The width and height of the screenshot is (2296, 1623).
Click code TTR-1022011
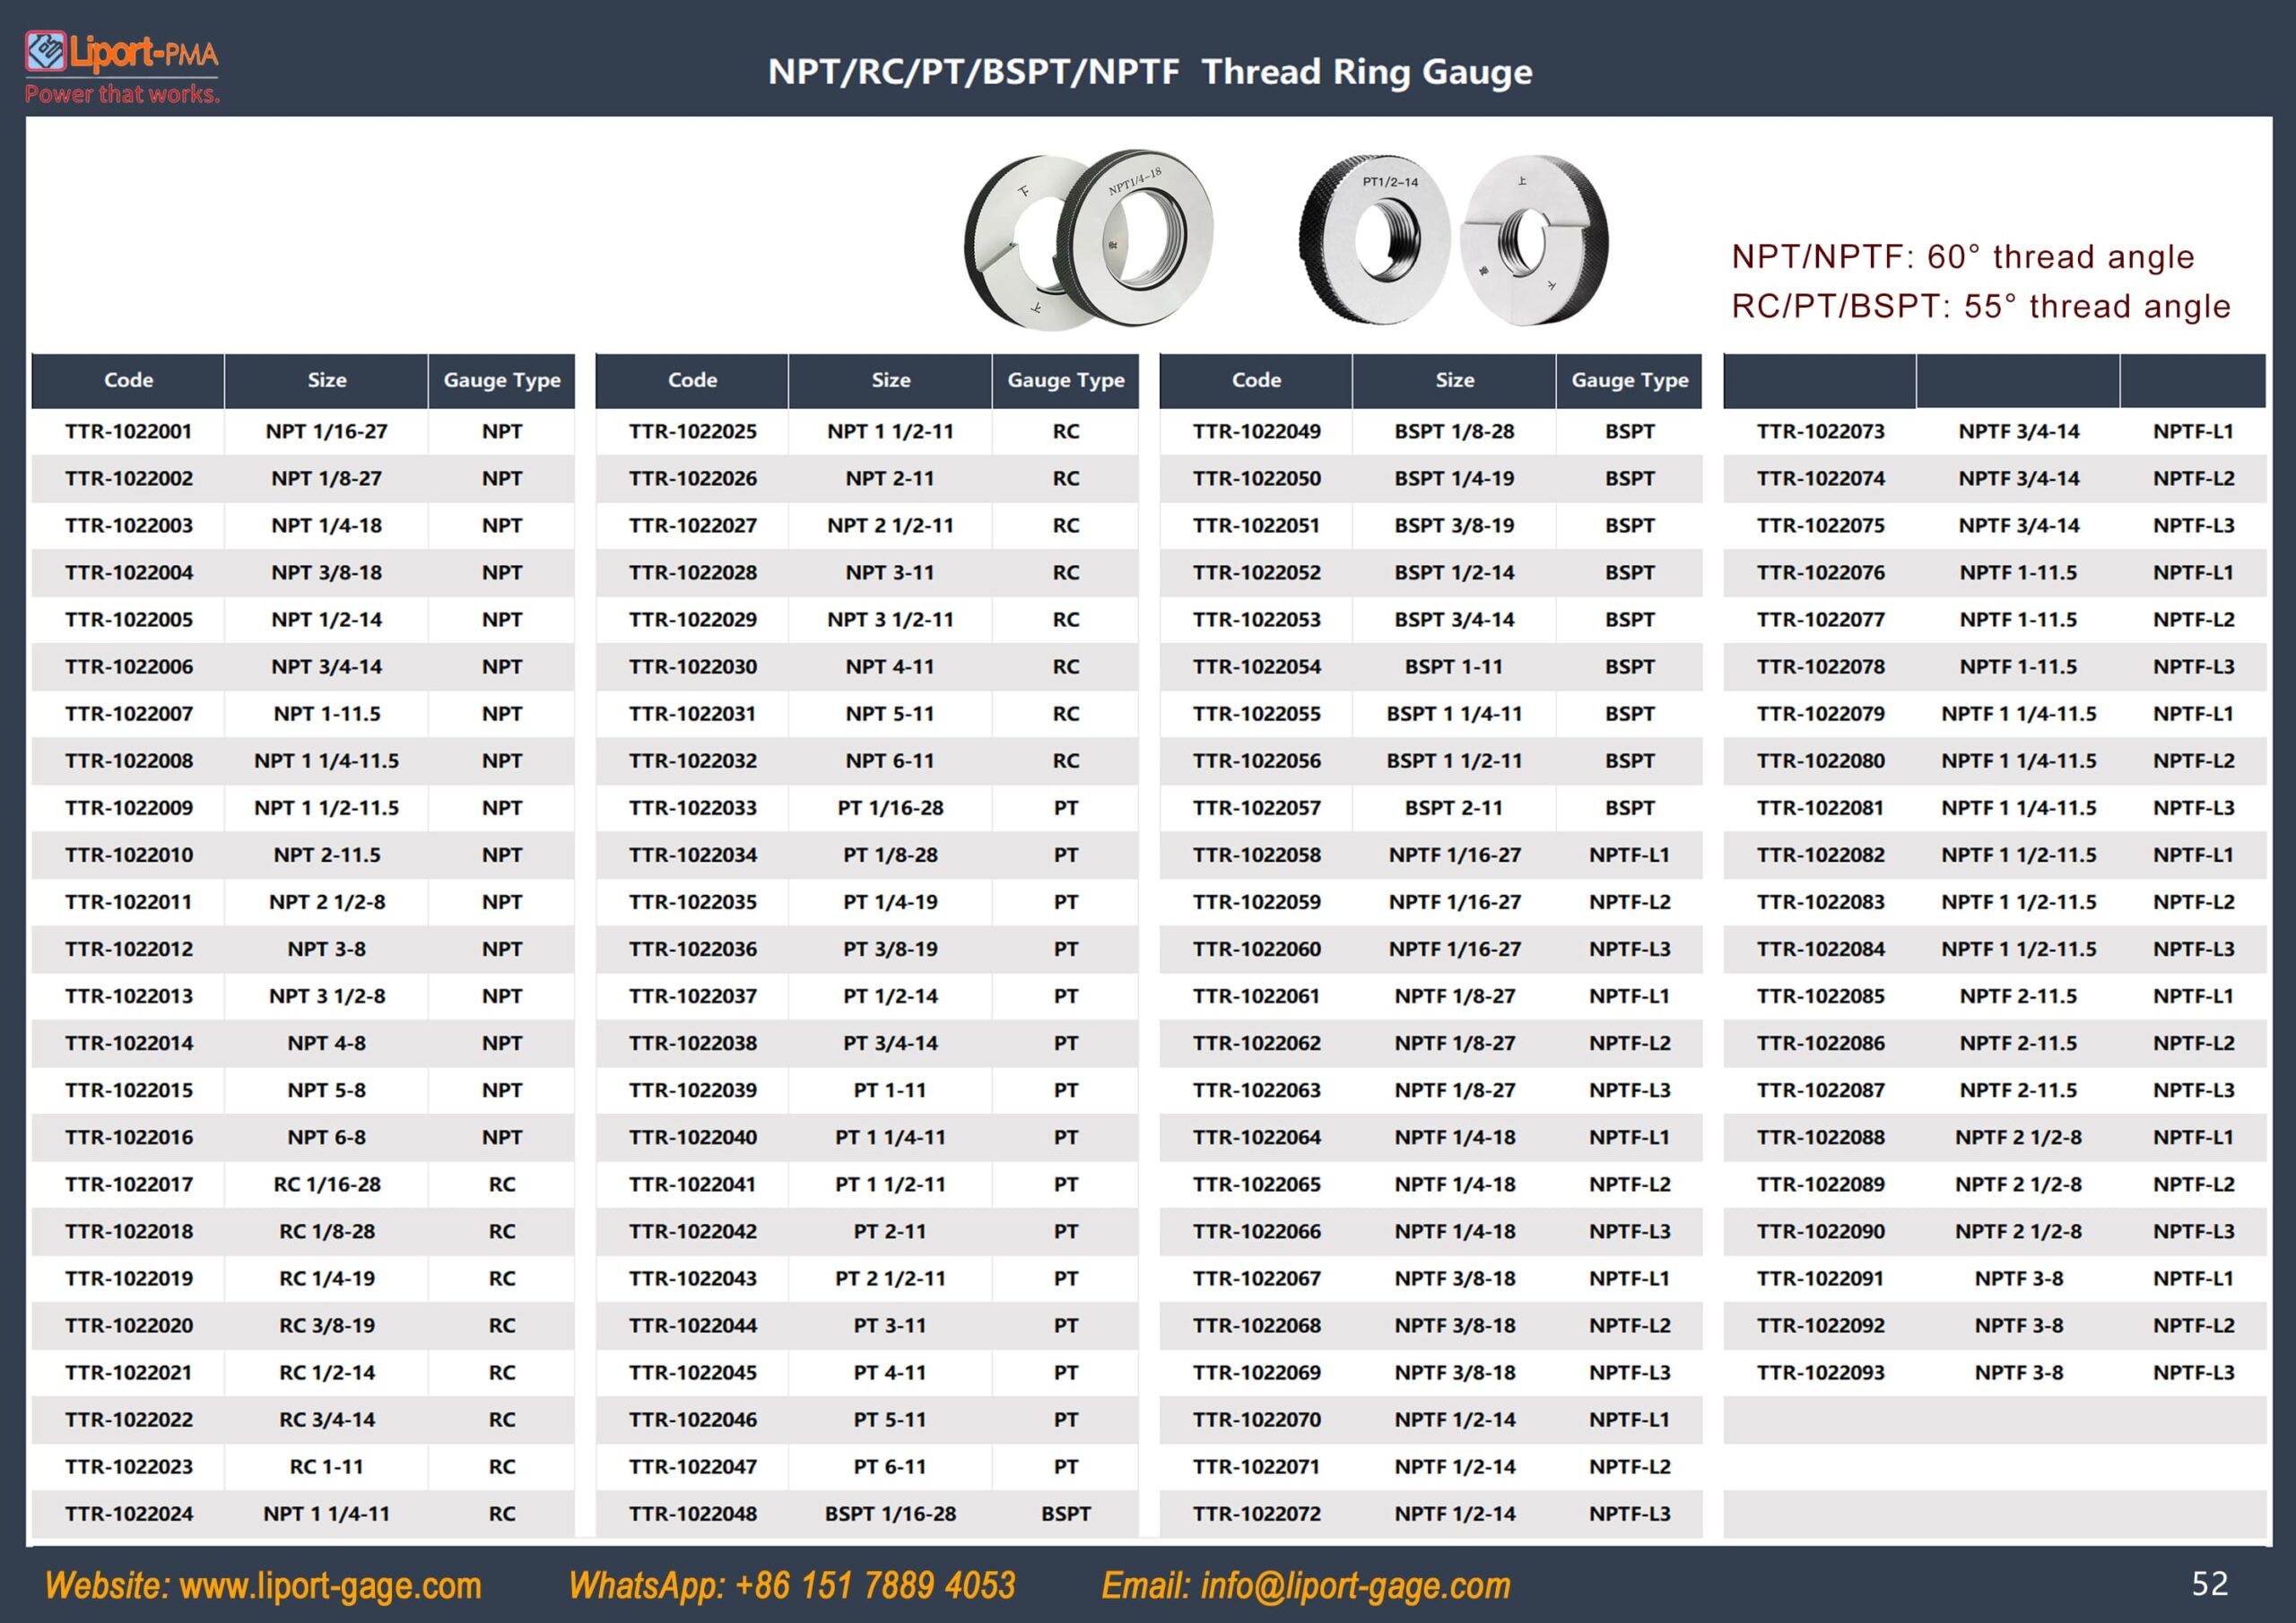tap(129, 901)
